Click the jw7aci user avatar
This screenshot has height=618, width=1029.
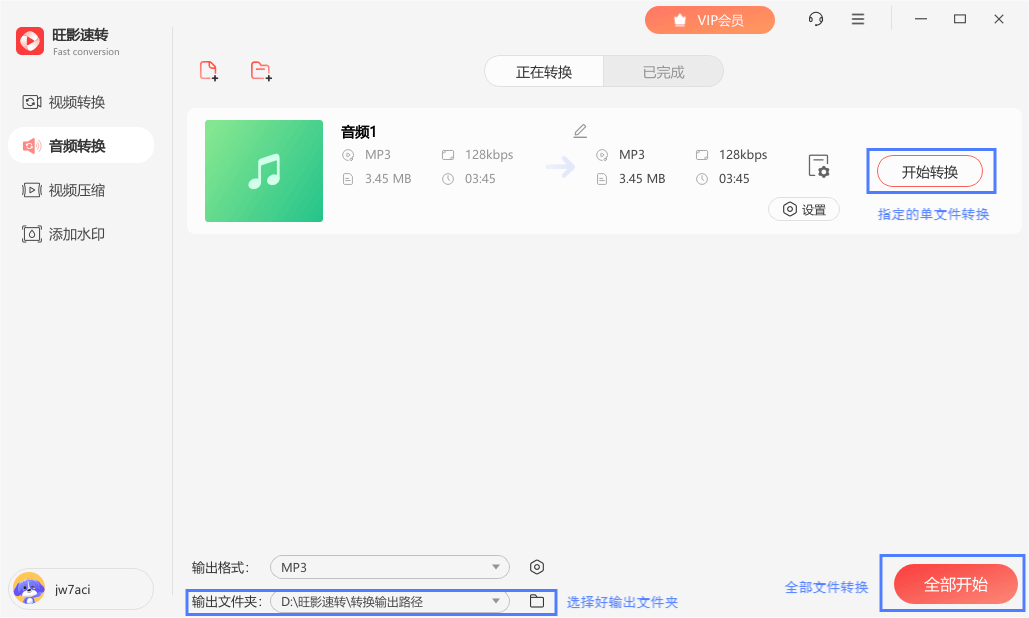[x=29, y=589]
